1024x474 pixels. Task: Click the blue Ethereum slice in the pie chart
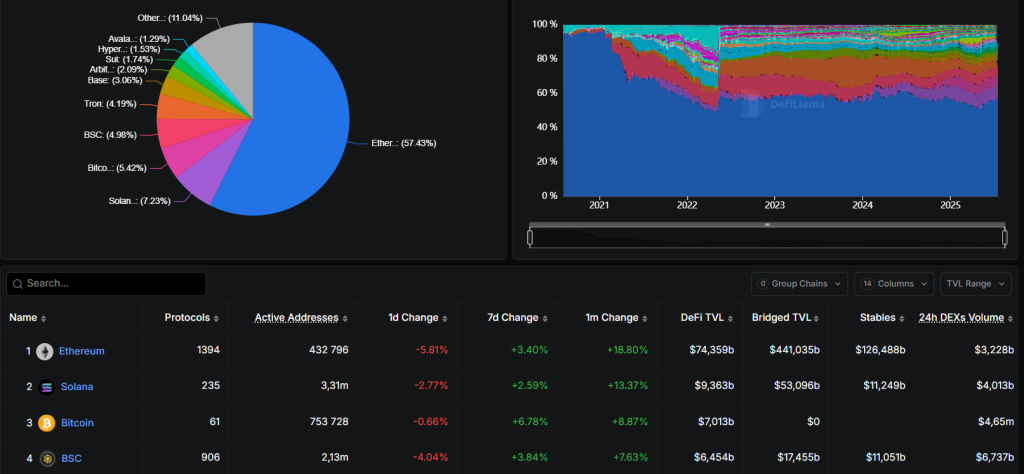click(290, 130)
